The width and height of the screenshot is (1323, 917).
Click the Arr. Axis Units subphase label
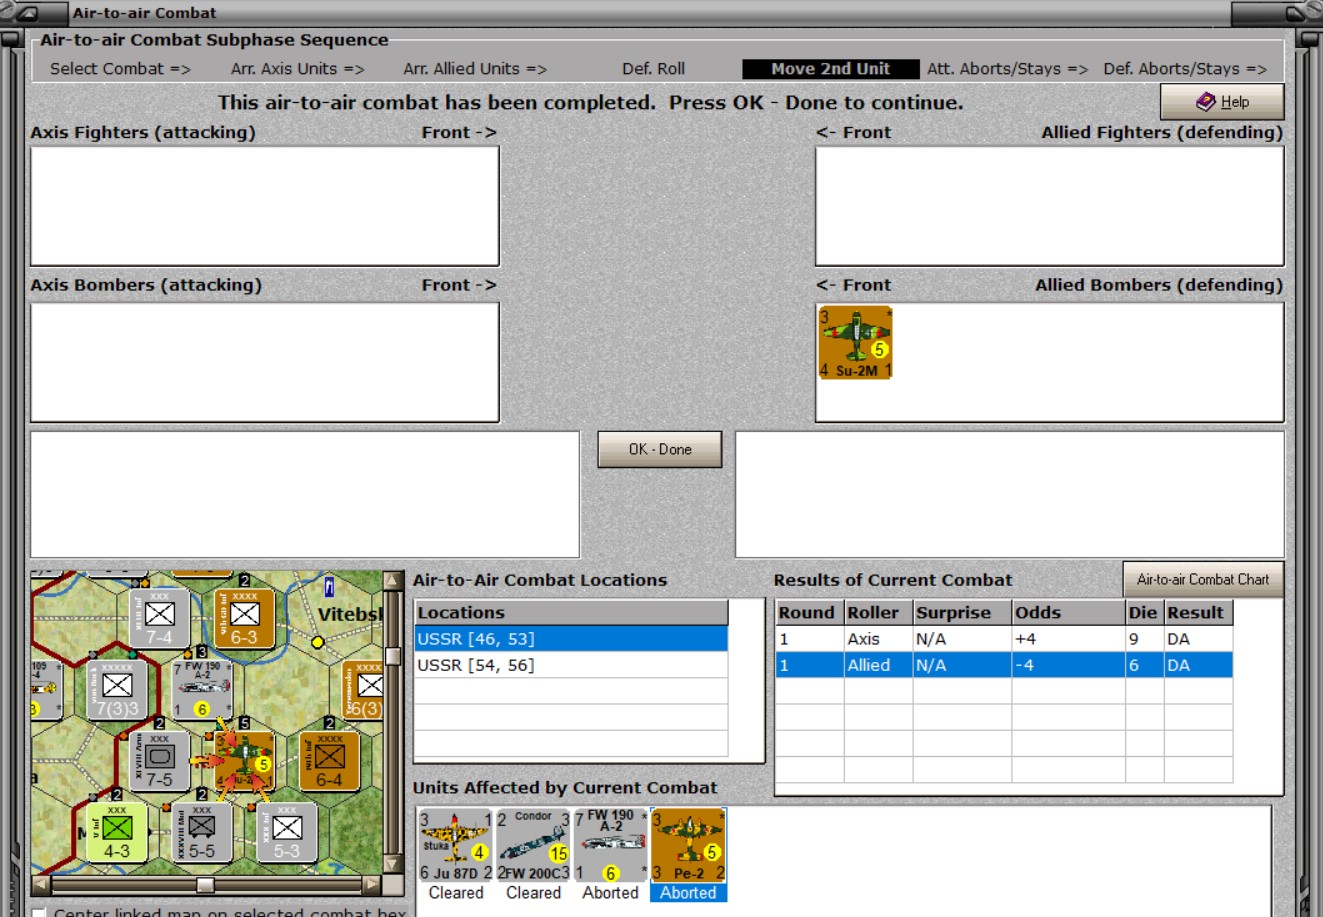point(298,69)
